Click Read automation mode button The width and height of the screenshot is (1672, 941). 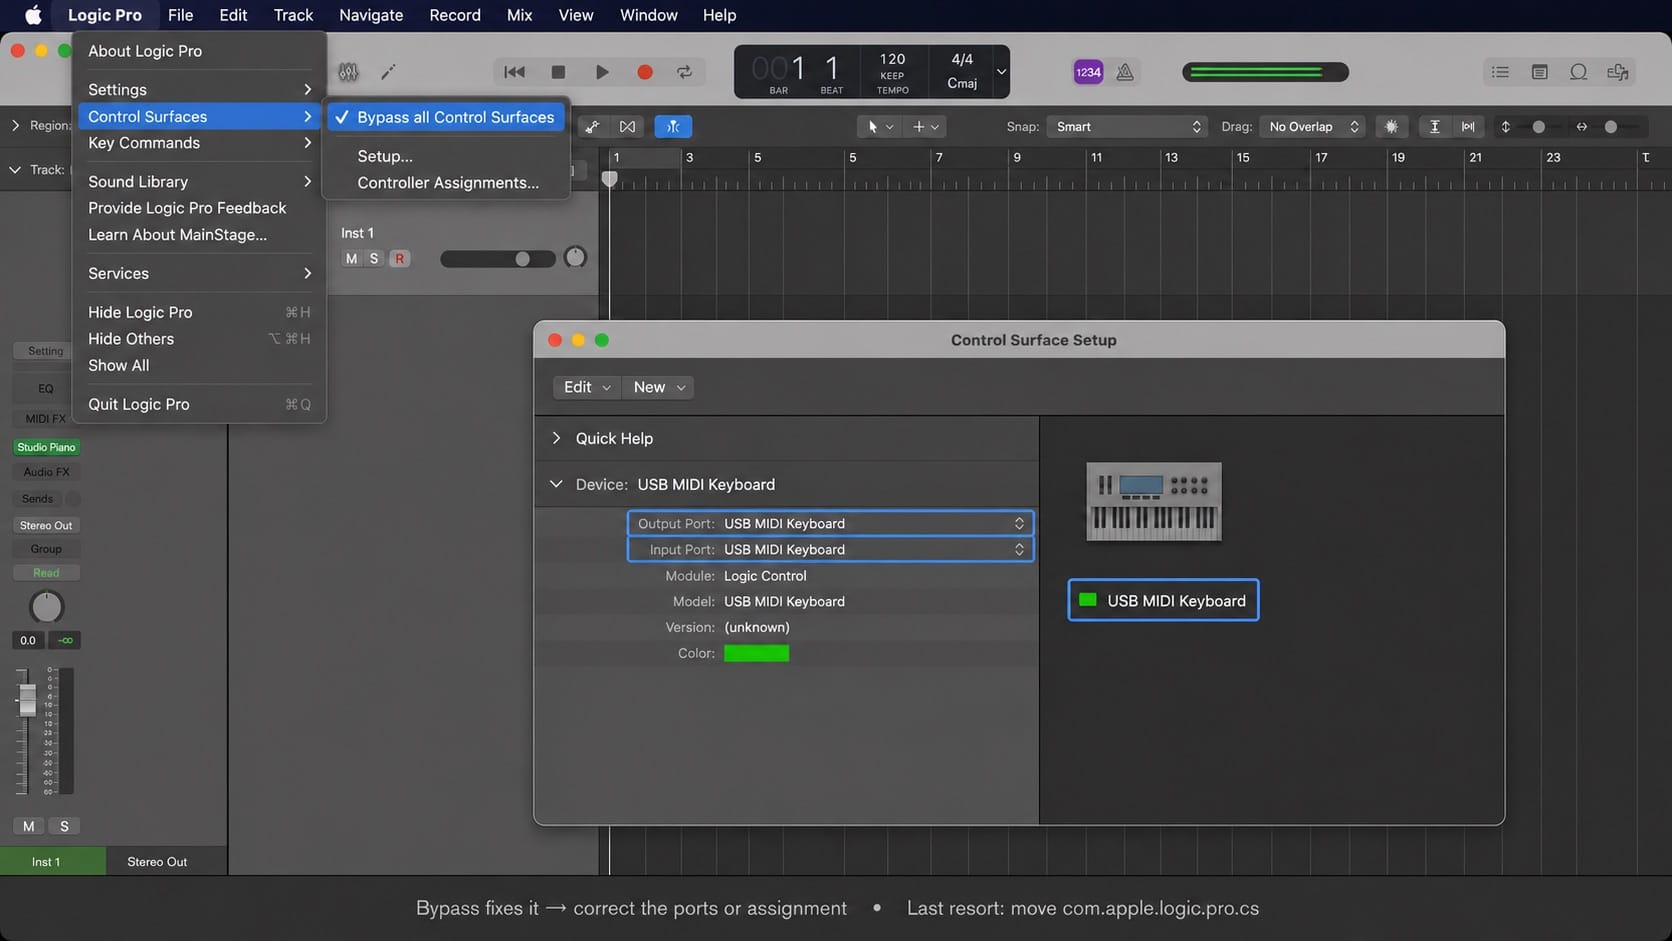tap(46, 573)
